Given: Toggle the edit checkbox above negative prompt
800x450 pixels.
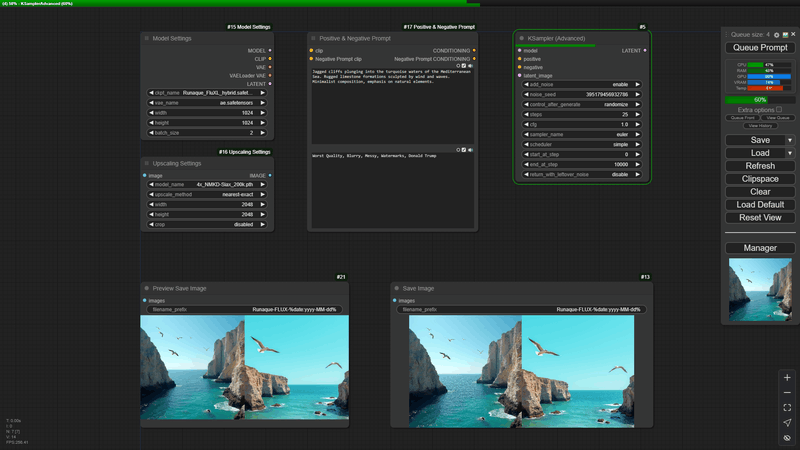Looking at the screenshot, I should coord(464,150).
